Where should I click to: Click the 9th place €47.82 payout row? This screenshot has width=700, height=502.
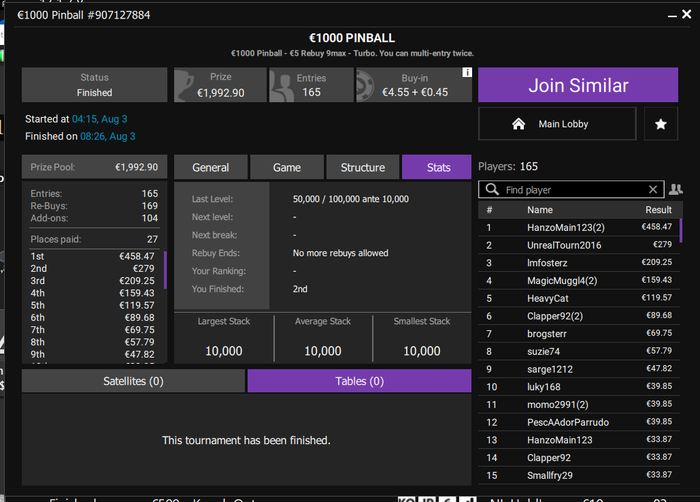tap(92, 355)
